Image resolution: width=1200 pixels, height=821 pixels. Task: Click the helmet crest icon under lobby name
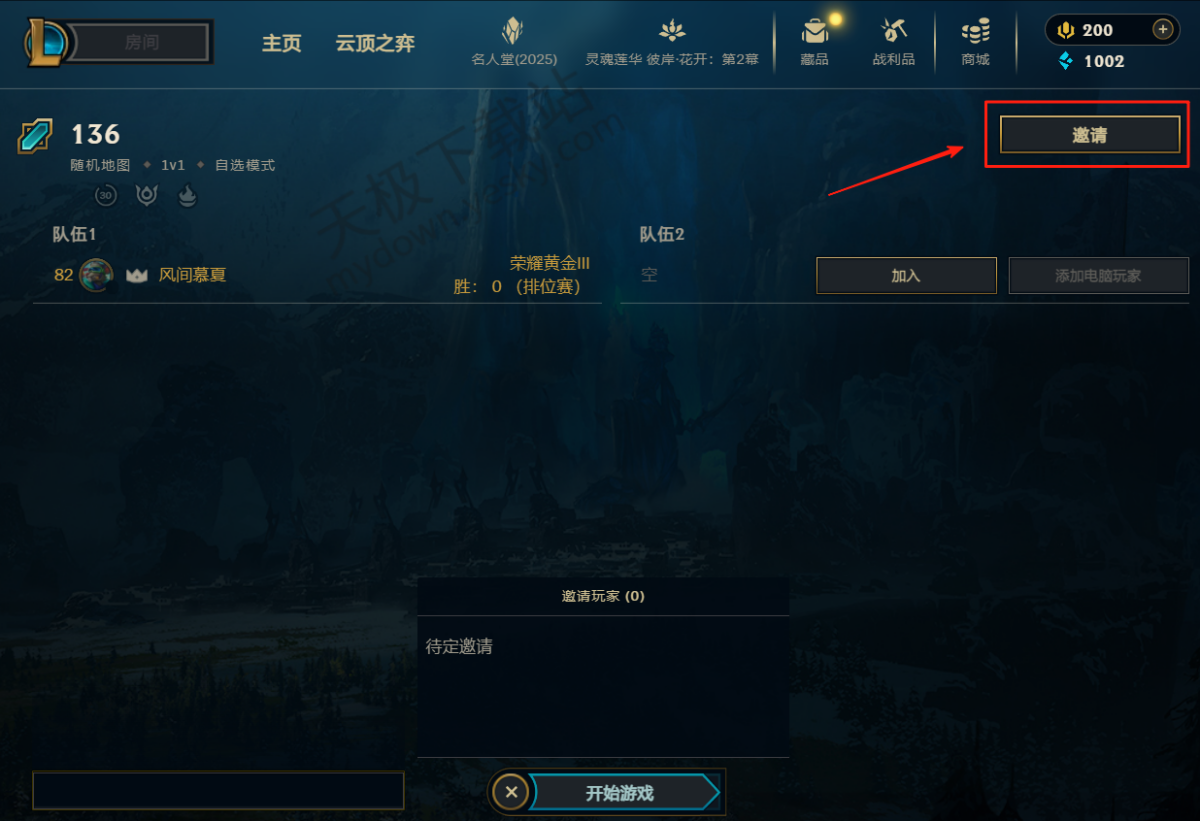(147, 195)
